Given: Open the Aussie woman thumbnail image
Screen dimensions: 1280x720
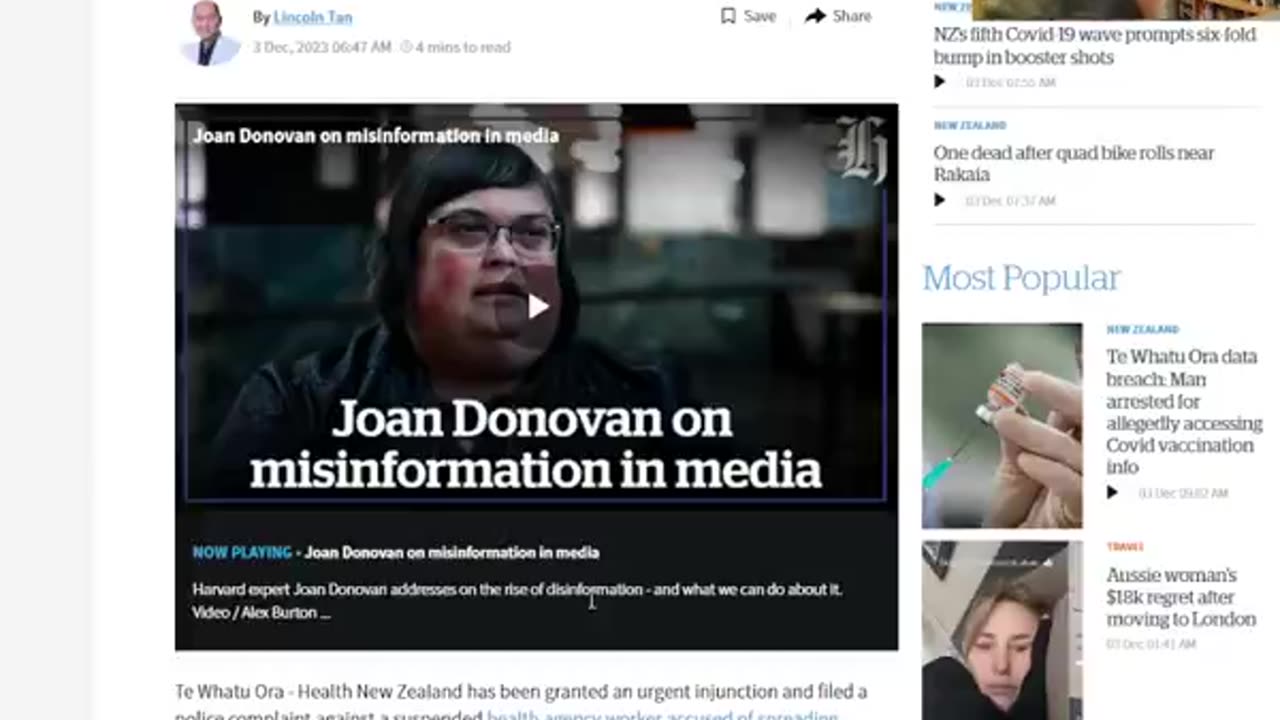Looking at the screenshot, I should (x=1002, y=630).
